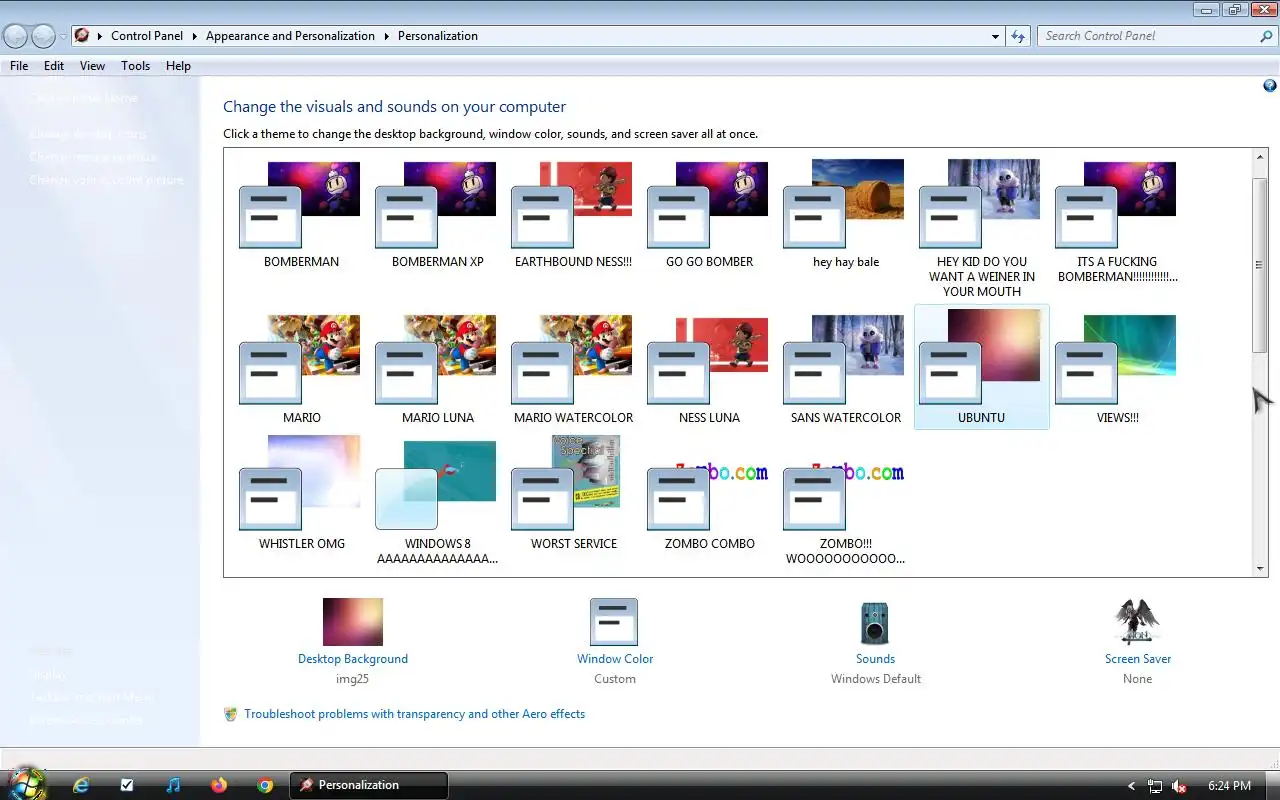The image size is (1280, 800).
Task: Click Control Panel in the address breadcrumb
Action: pos(147,36)
